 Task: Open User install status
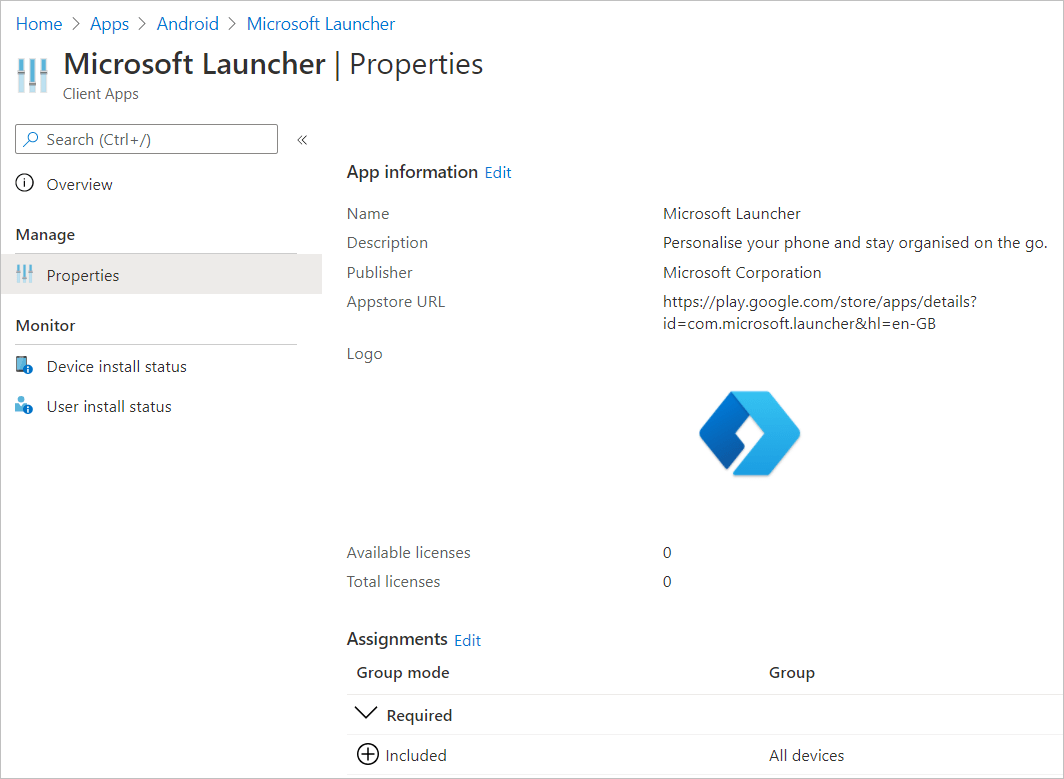[x=109, y=406]
